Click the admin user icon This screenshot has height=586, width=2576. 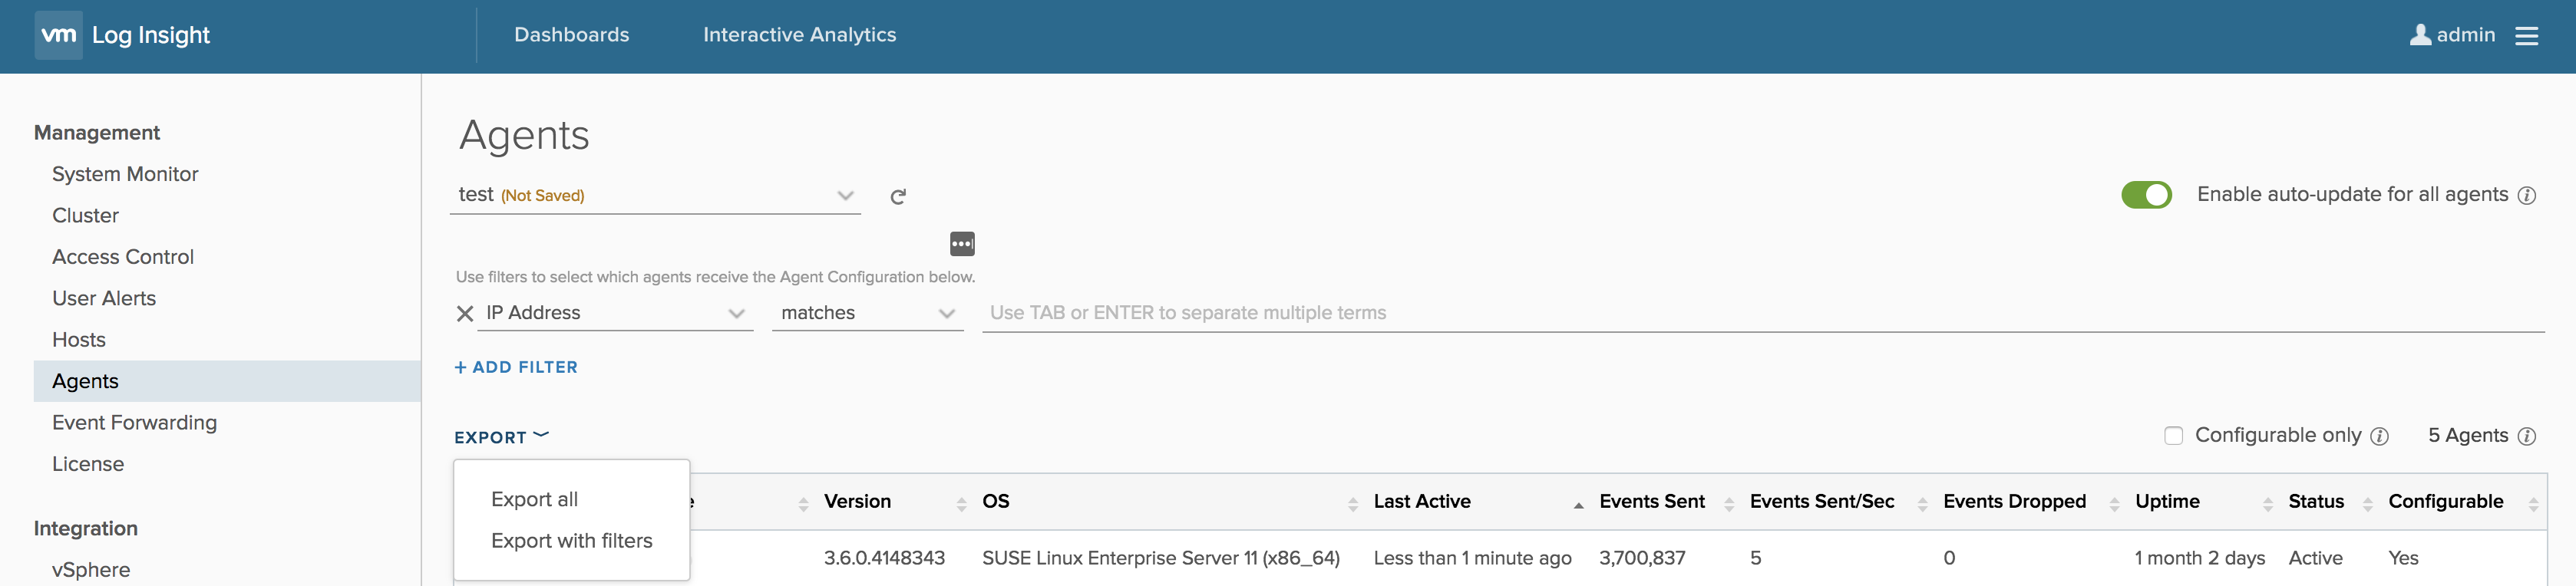2420,35
